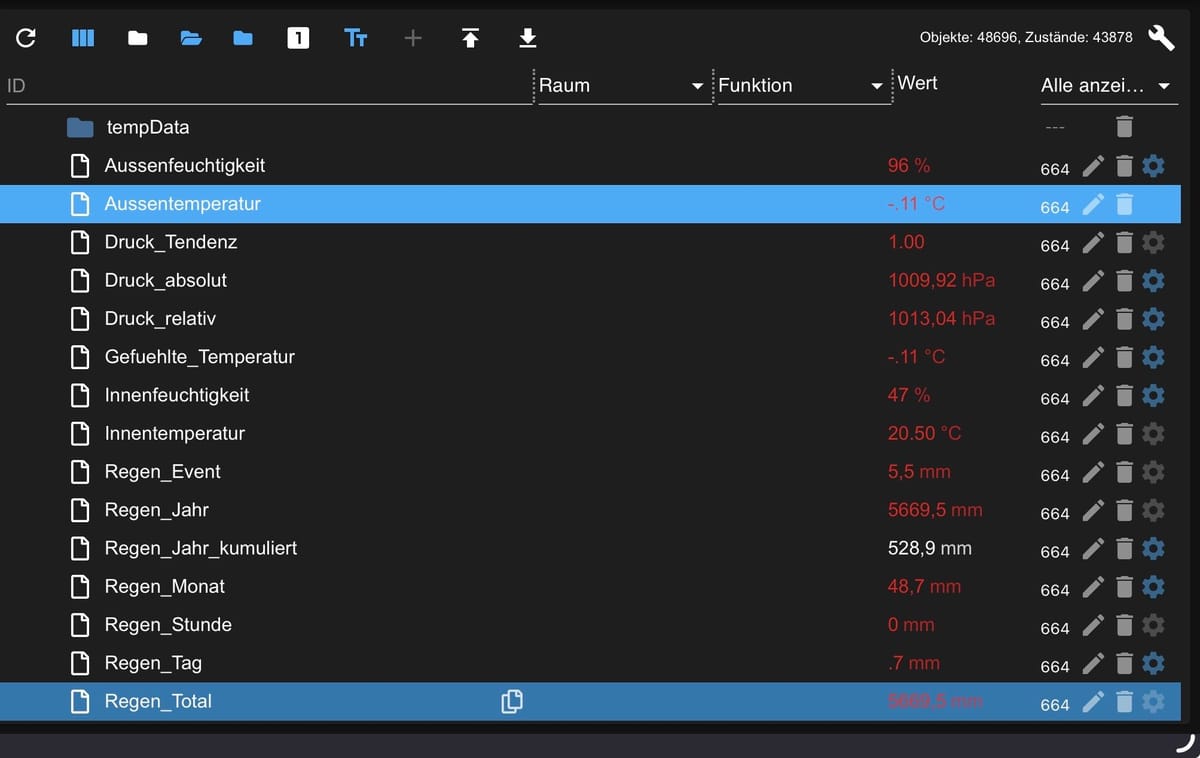The width and height of the screenshot is (1200, 758).
Task: Click the '.7 mm' Regen_Tag value
Action: [x=914, y=663]
